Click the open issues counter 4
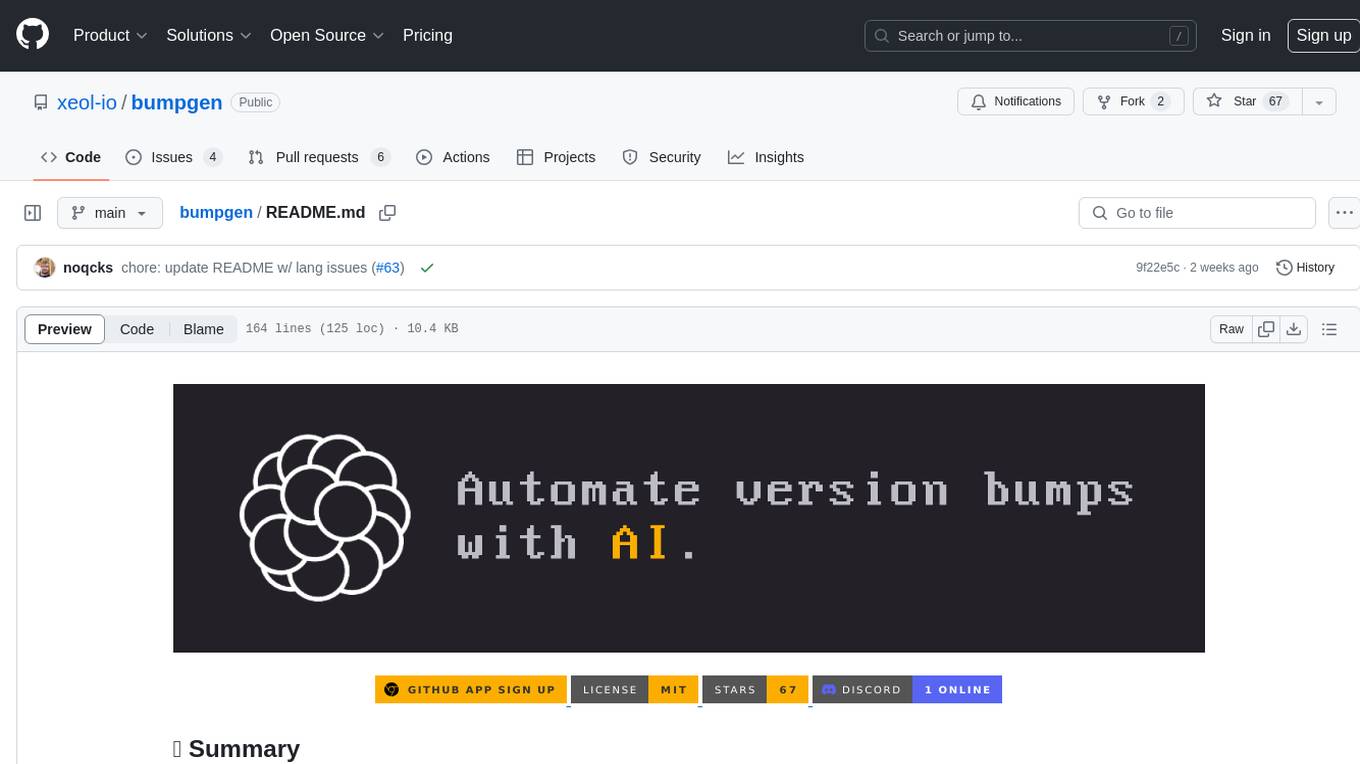 click(212, 157)
